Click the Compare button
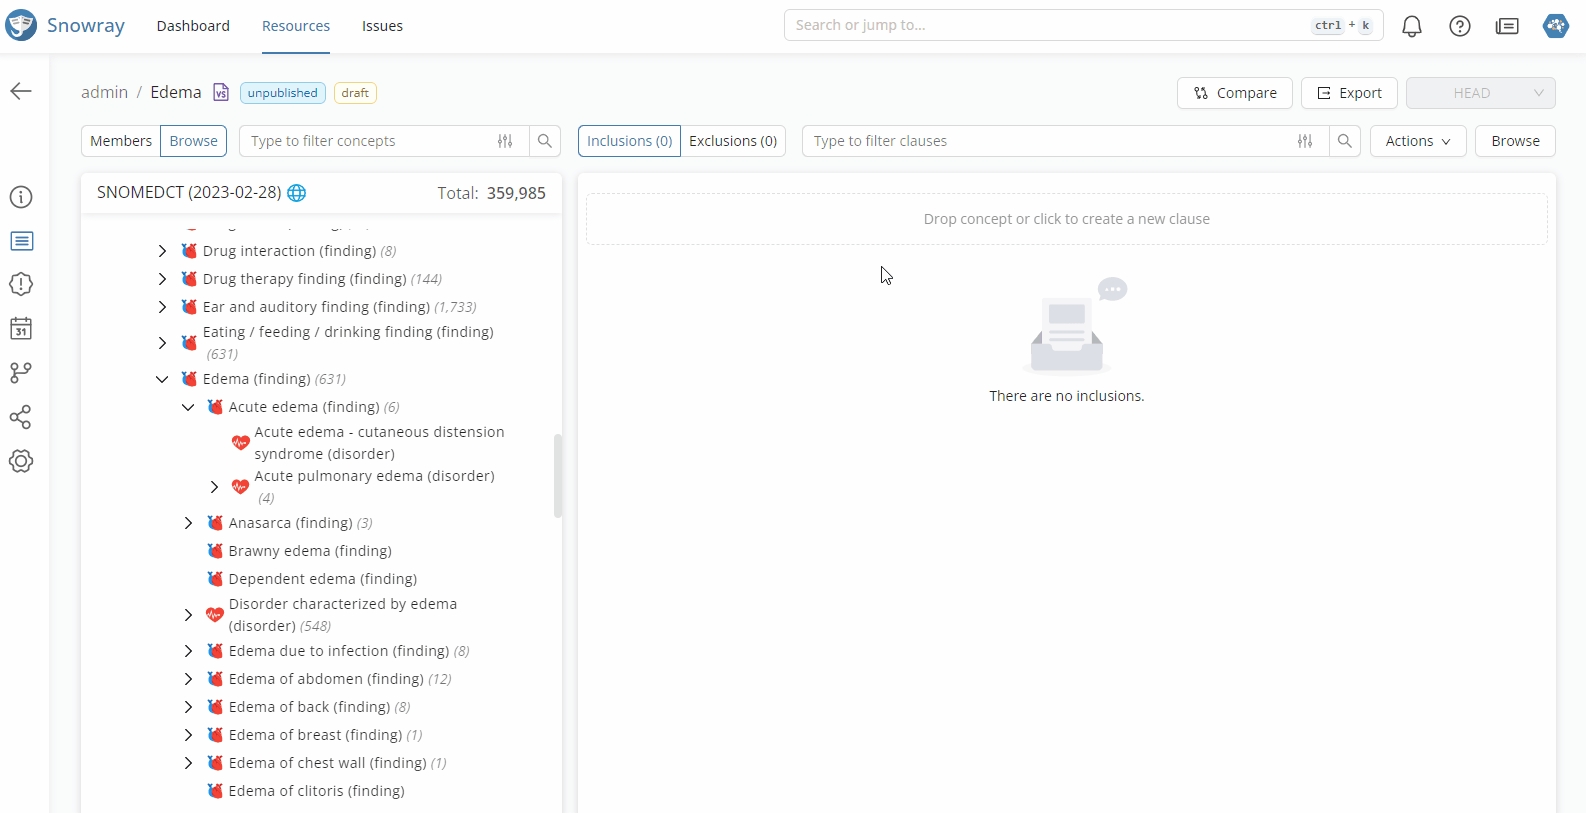 coord(1234,93)
